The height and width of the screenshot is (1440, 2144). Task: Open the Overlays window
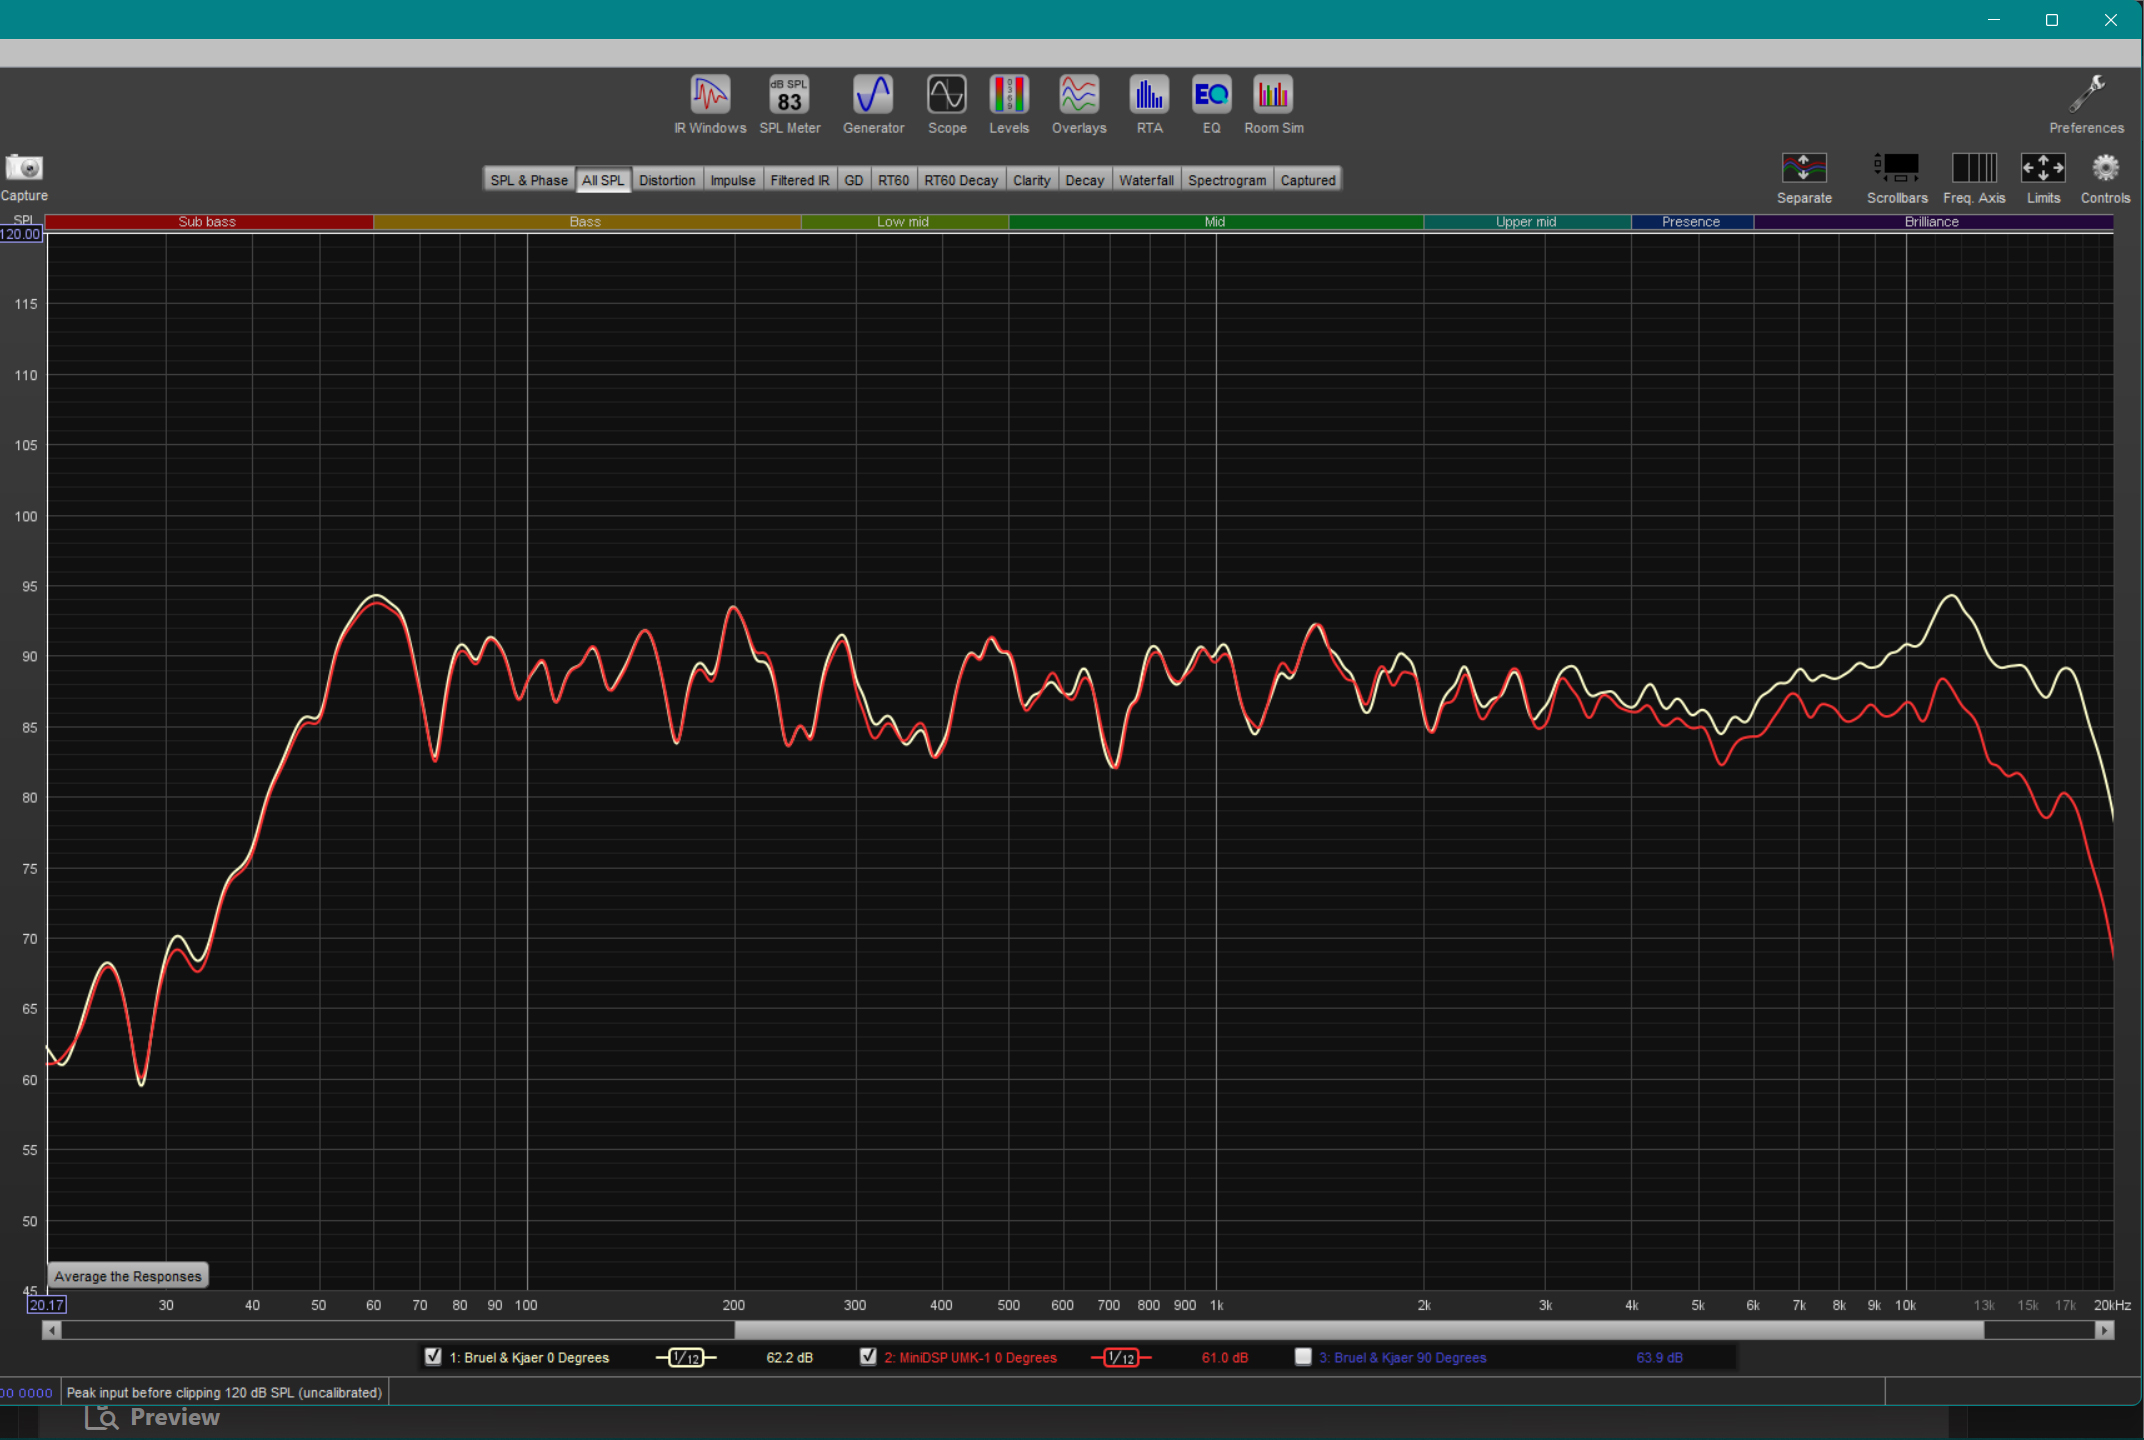[1079, 104]
